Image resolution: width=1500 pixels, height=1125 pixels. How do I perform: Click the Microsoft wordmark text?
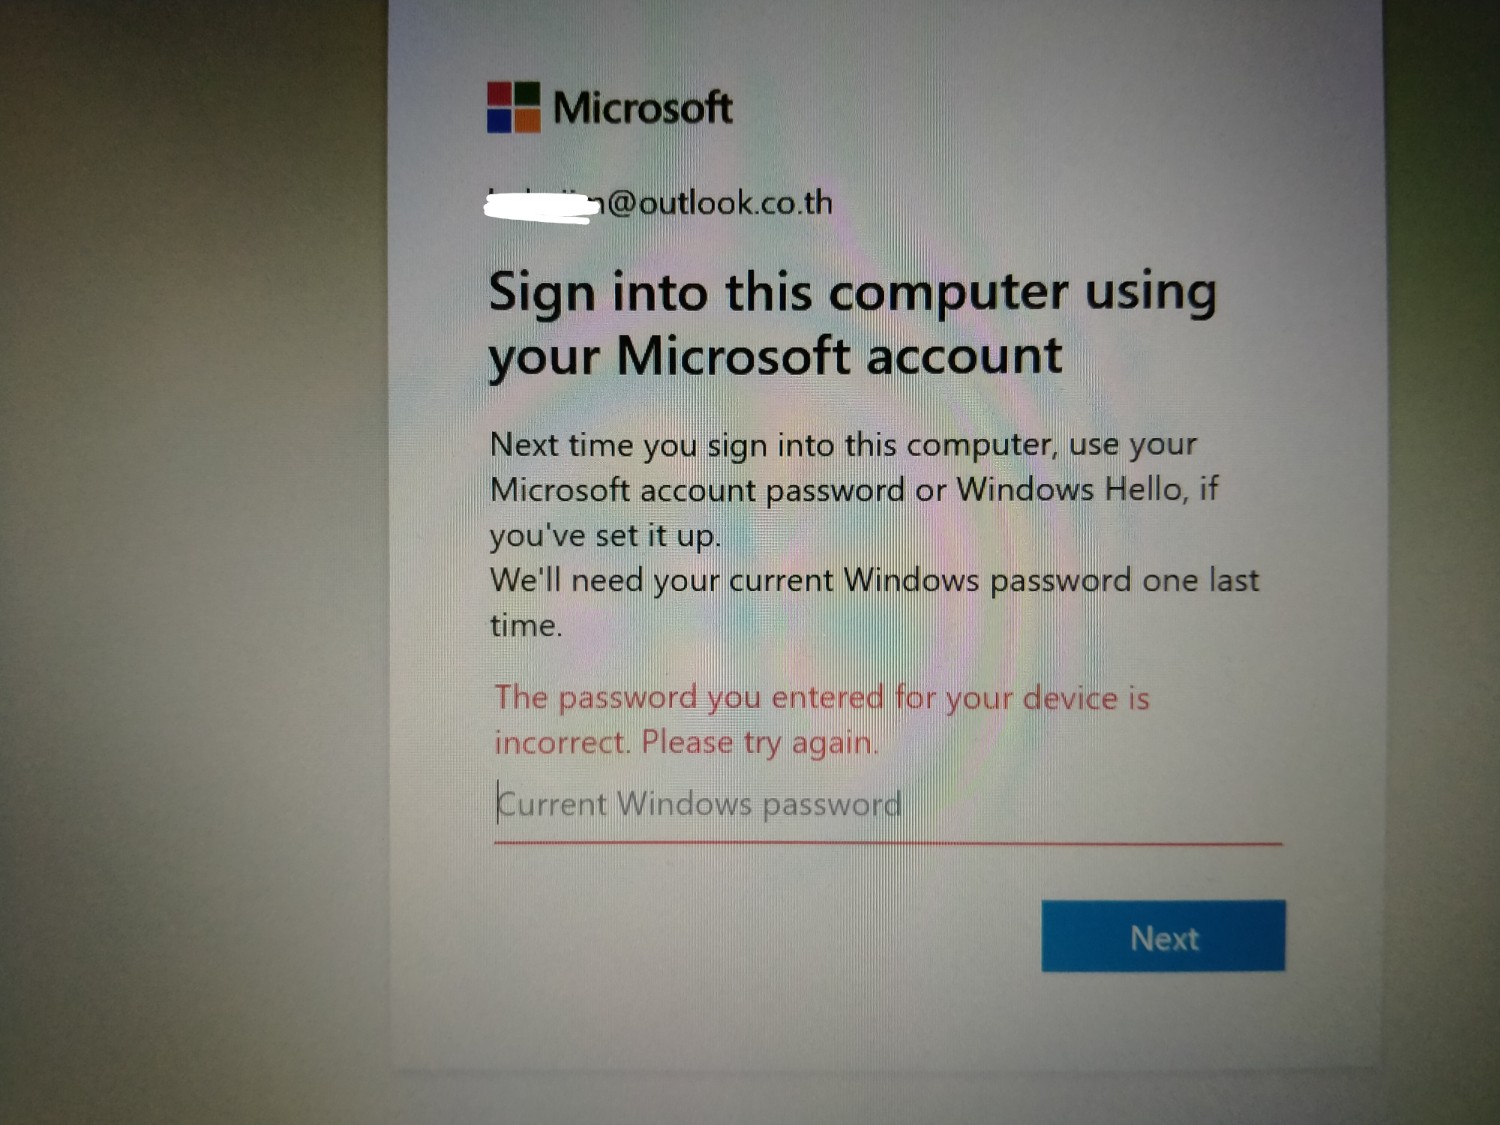(643, 108)
